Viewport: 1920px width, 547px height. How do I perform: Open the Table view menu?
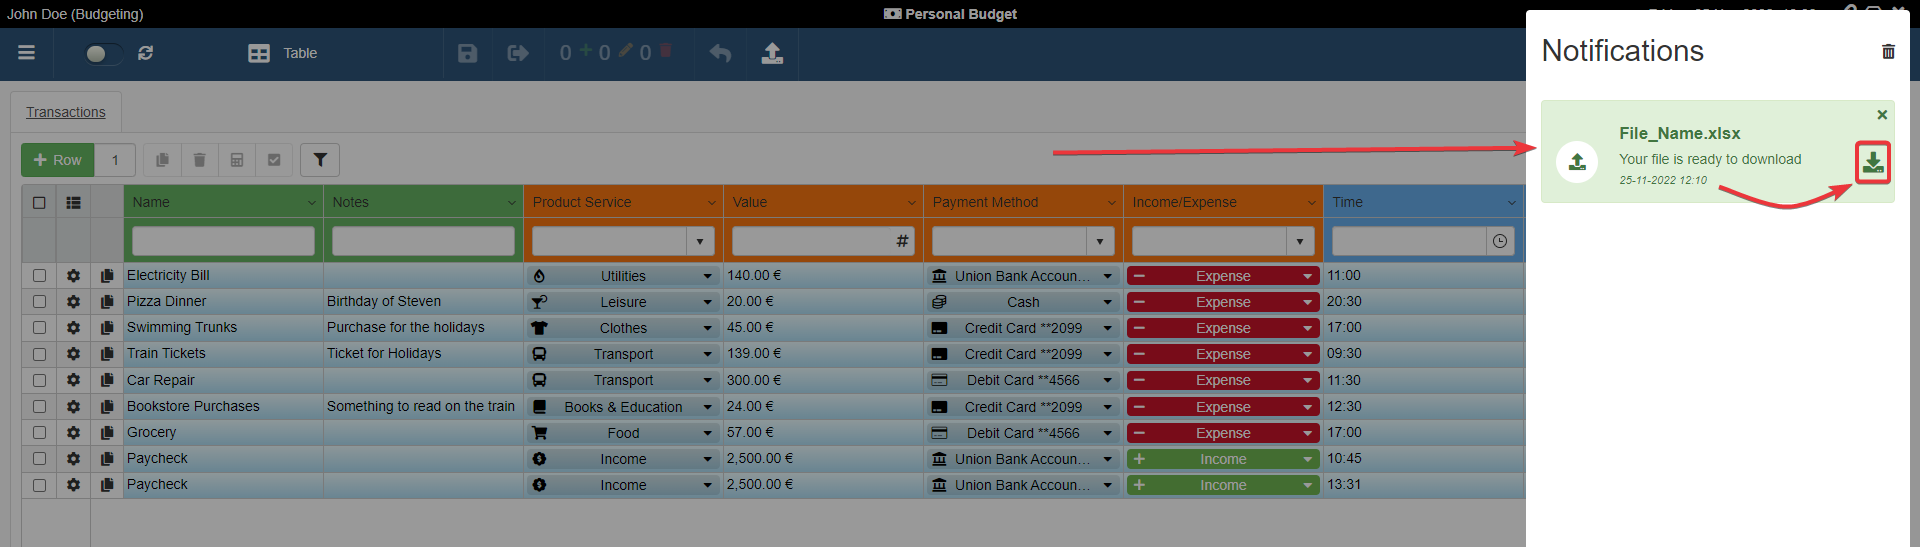point(283,53)
